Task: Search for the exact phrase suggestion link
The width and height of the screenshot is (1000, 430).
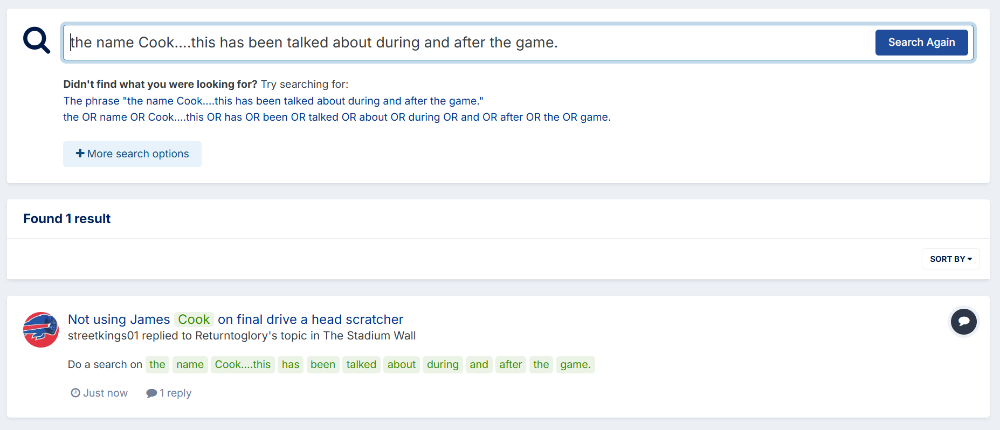Action: (274, 101)
